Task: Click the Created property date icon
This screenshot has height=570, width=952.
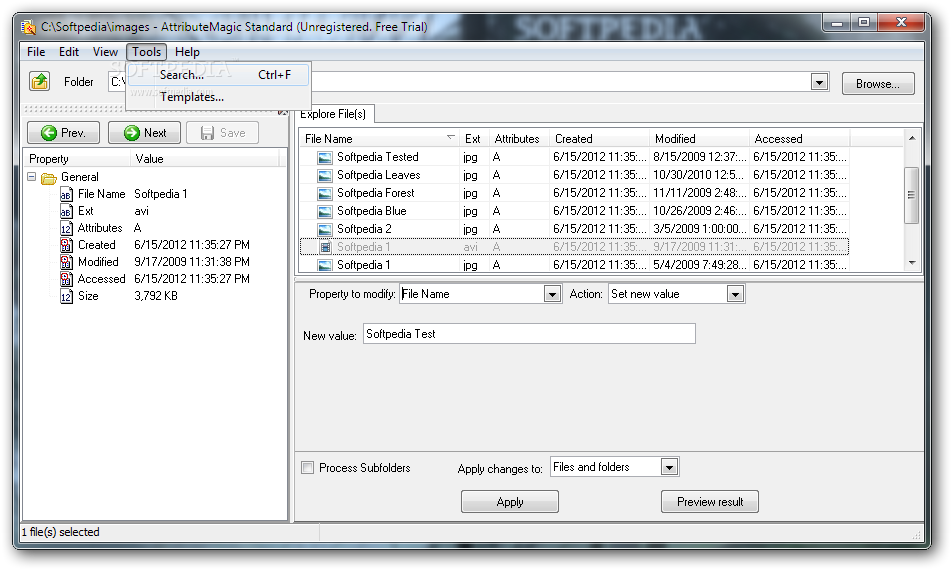Action: tap(66, 245)
